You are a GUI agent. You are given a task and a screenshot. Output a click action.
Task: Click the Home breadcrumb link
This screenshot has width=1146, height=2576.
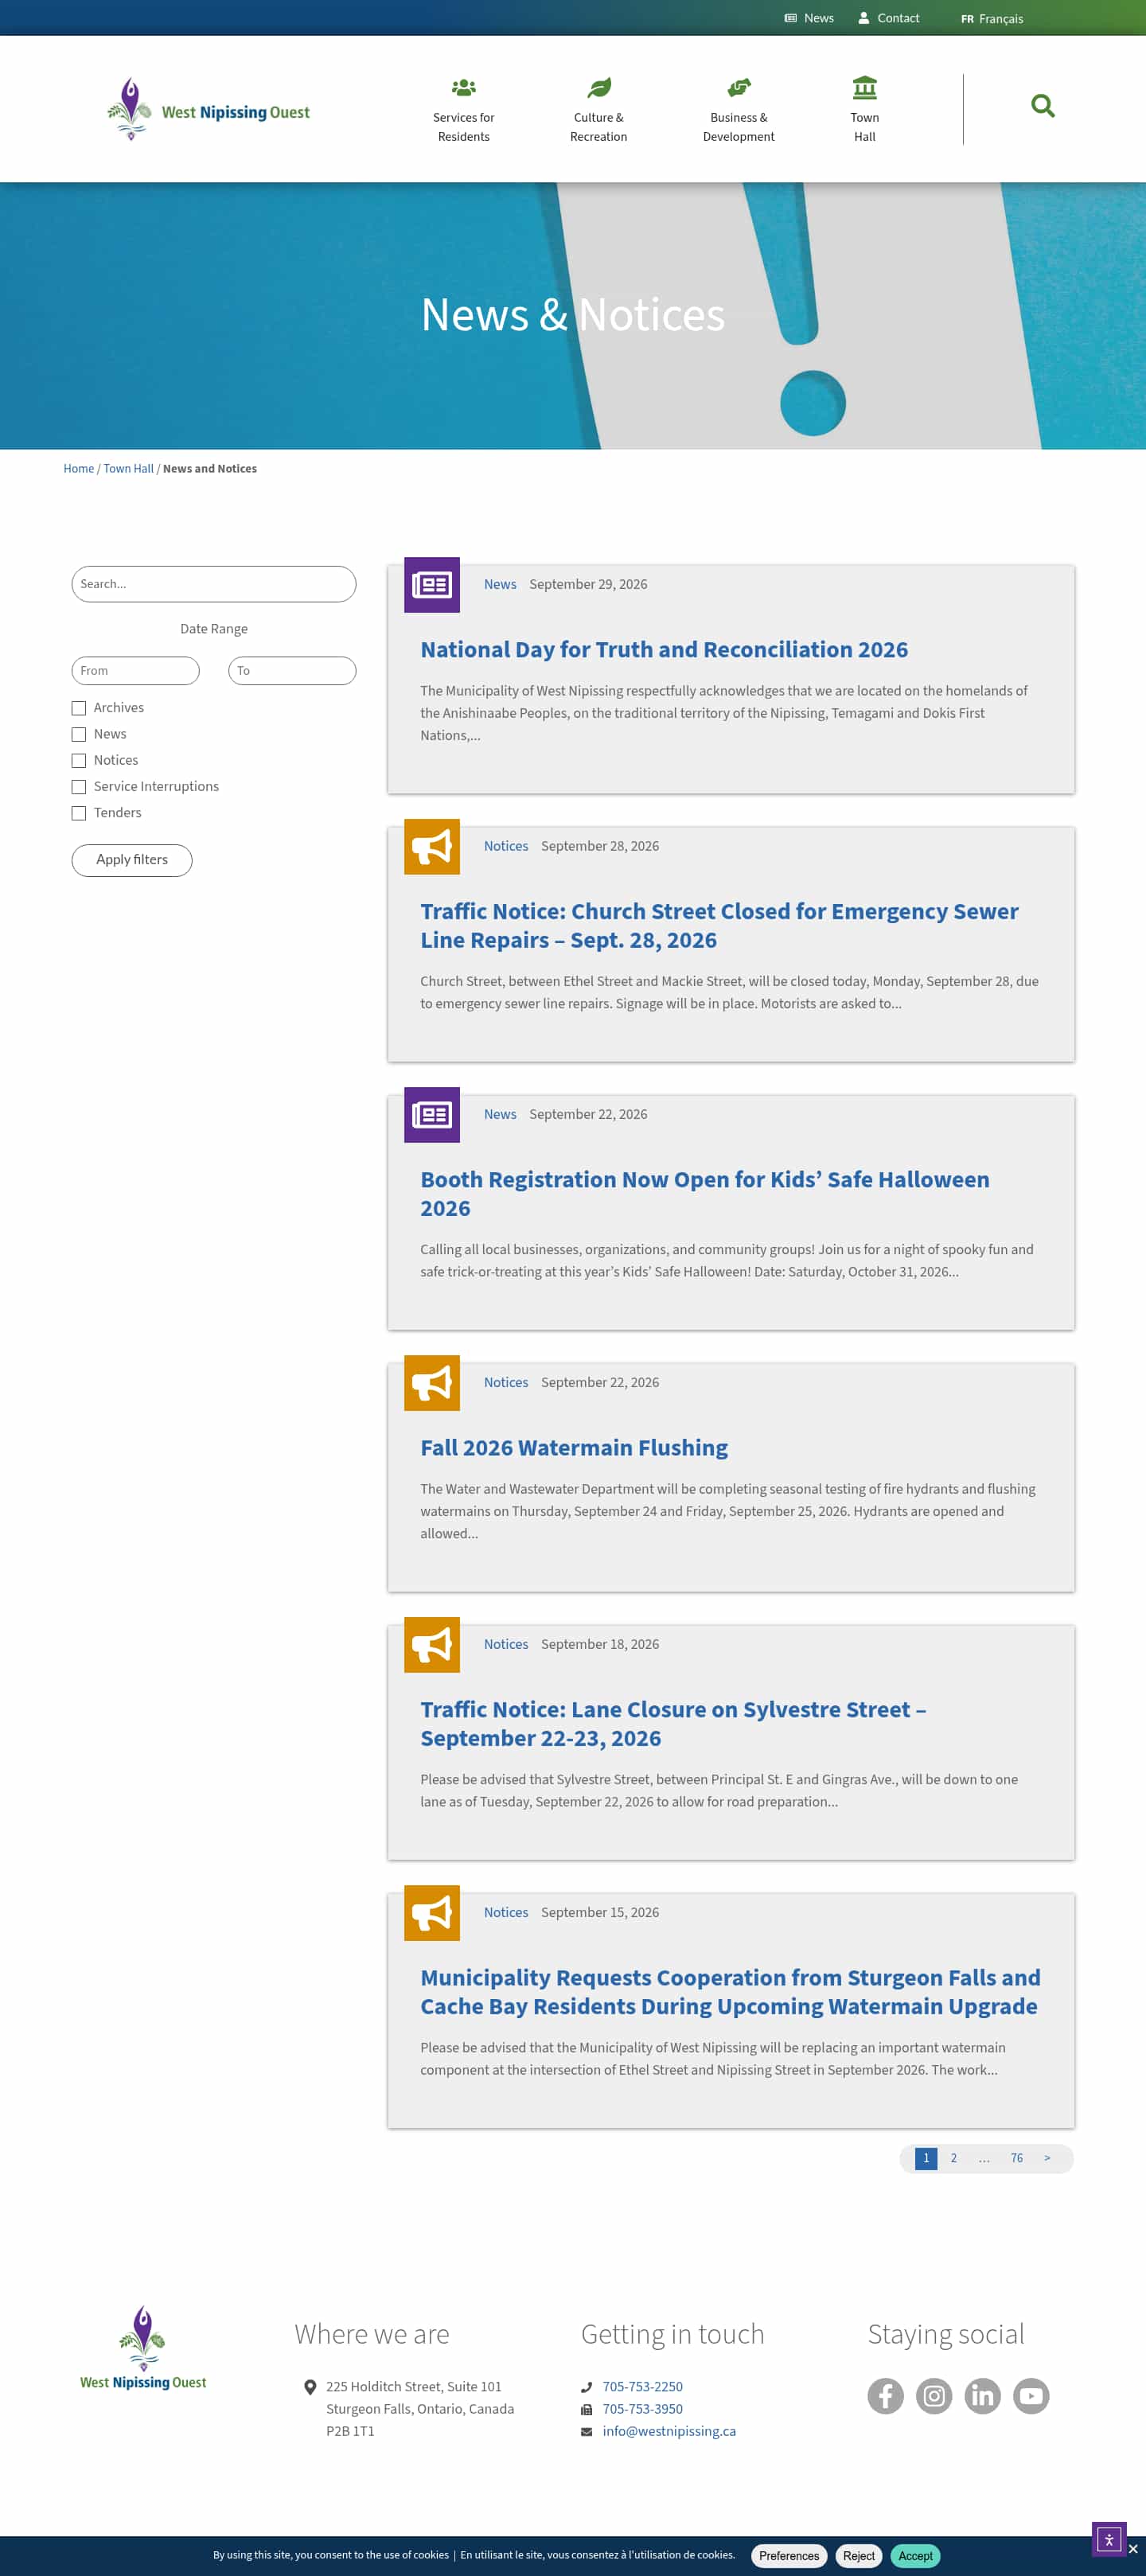click(x=79, y=468)
